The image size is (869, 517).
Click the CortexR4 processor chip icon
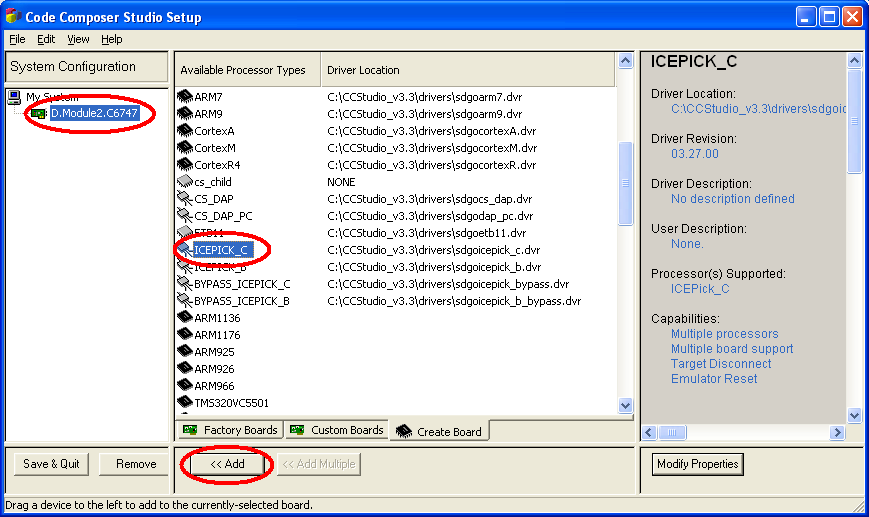pos(185,165)
